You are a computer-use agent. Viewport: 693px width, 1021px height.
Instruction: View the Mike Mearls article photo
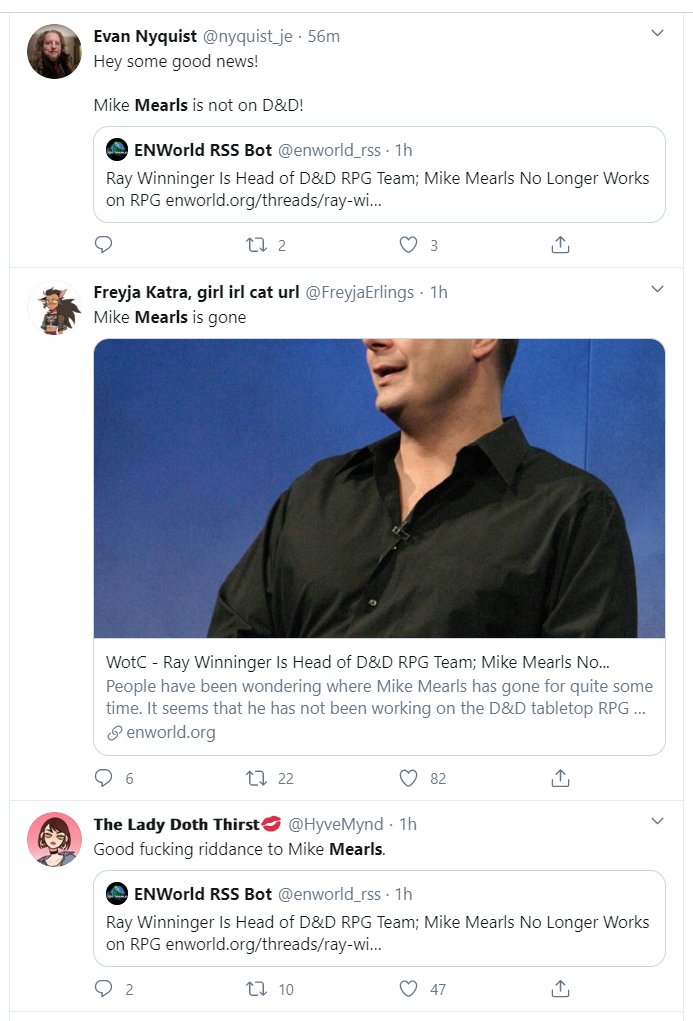(379, 488)
